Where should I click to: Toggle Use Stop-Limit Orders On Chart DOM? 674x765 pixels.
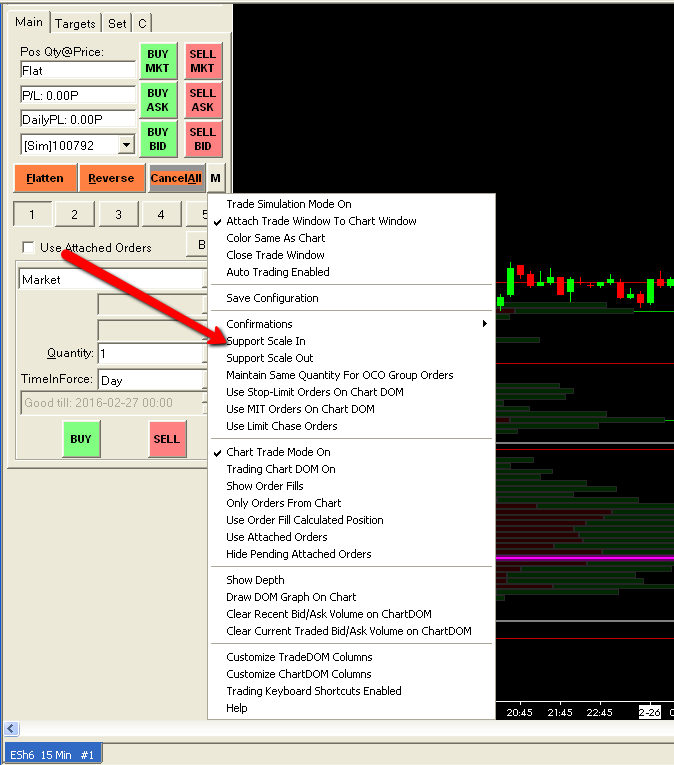351,392
